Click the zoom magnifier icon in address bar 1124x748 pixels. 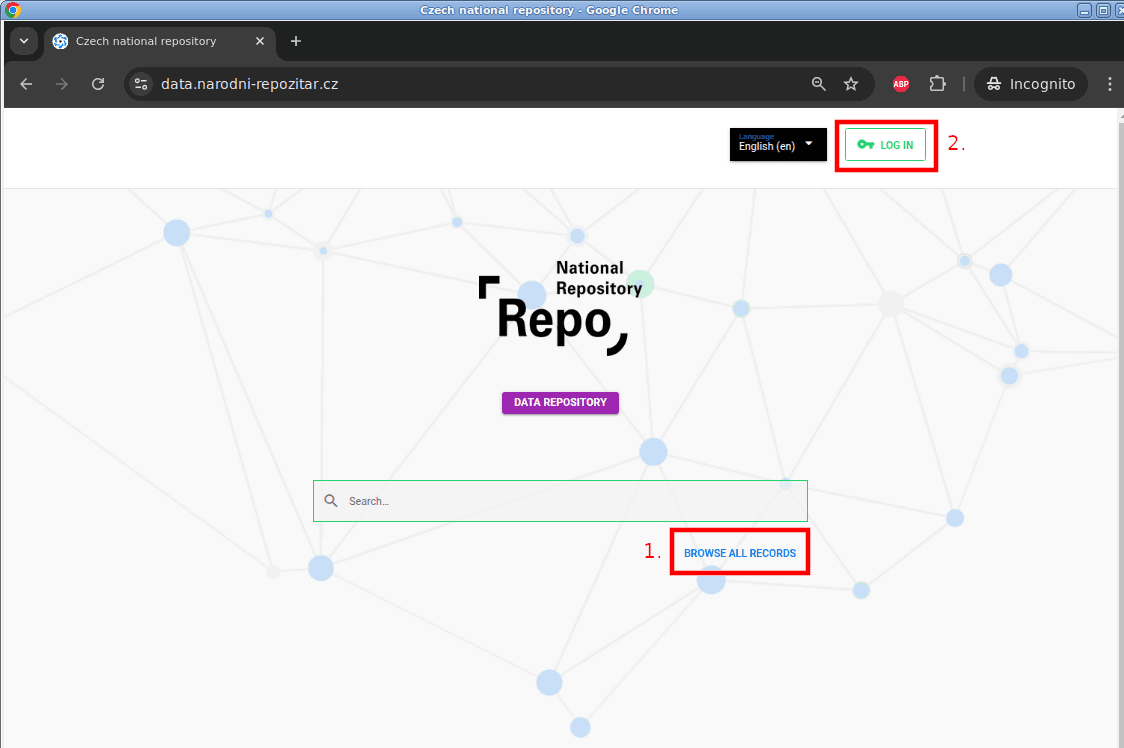click(818, 84)
